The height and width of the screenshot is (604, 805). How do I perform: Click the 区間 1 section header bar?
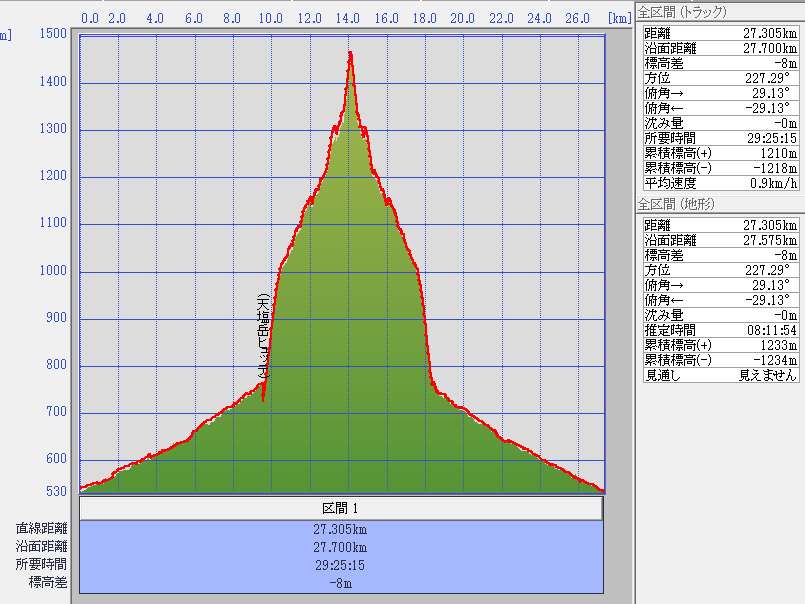point(340,508)
